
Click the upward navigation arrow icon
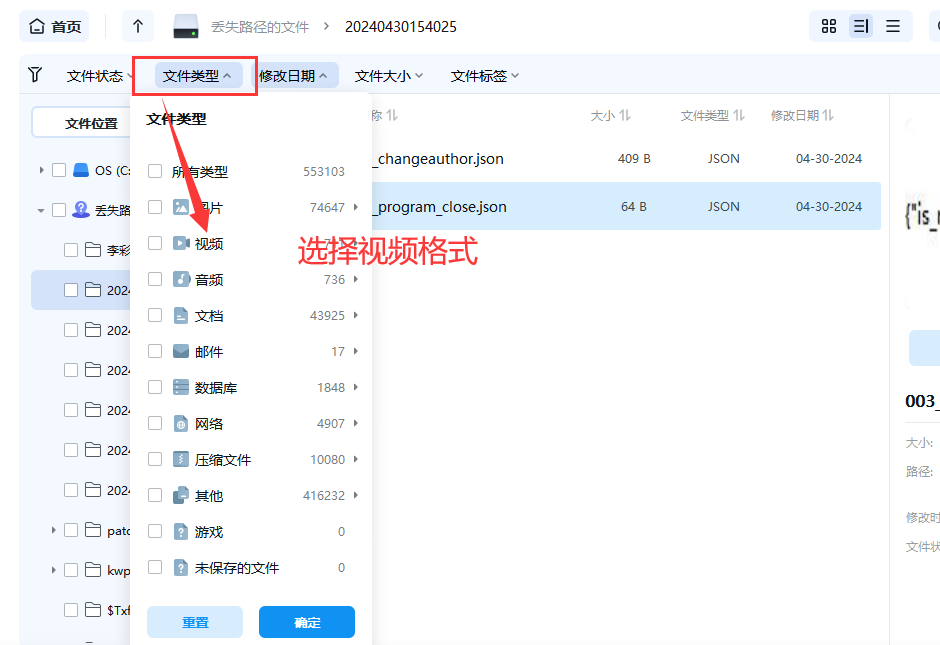(137, 26)
